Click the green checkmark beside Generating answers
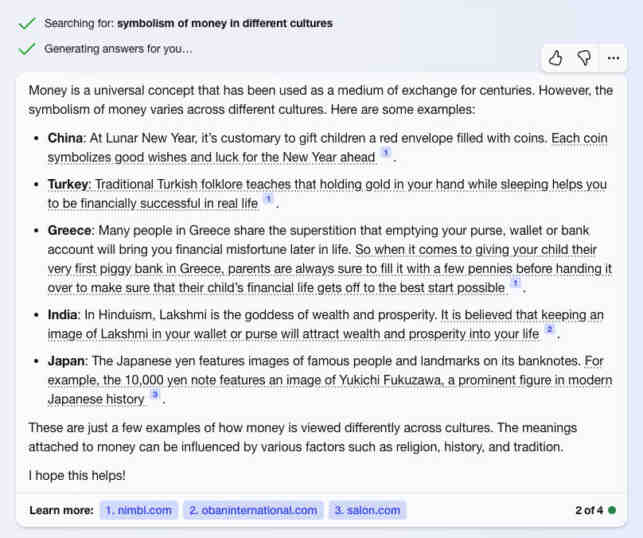643x538 pixels. pyautogui.click(x=27, y=49)
